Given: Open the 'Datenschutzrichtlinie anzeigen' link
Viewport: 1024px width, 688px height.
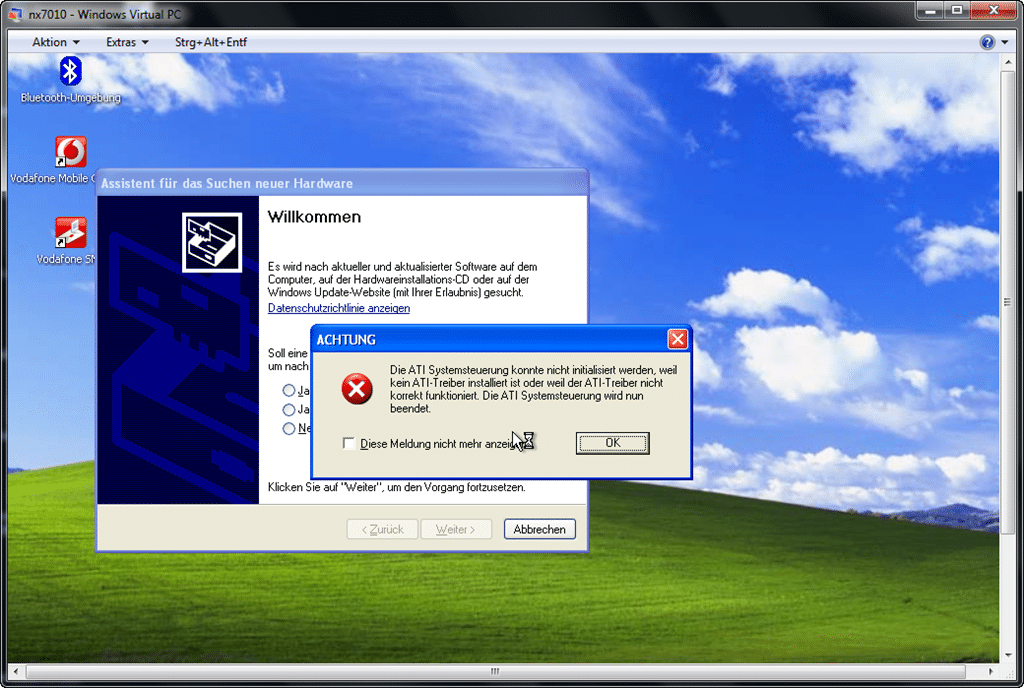Looking at the screenshot, I should (x=339, y=308).
